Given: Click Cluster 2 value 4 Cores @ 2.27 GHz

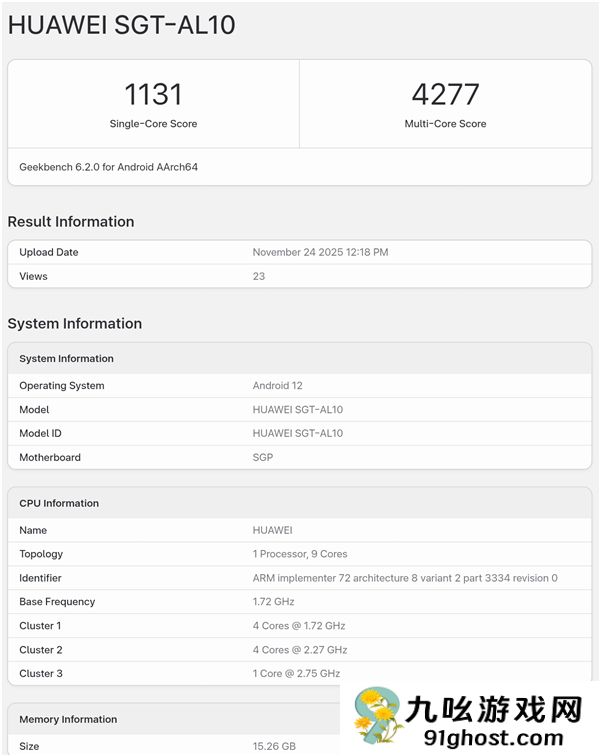Looking at the screenshot, I should tap(299, 650).
